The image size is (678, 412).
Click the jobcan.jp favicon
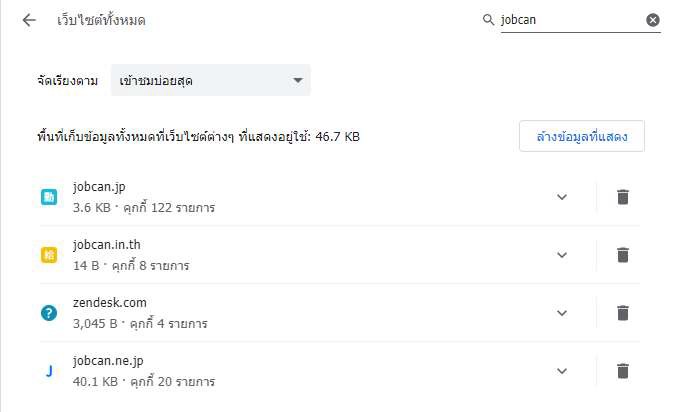[x=49, y=197]
